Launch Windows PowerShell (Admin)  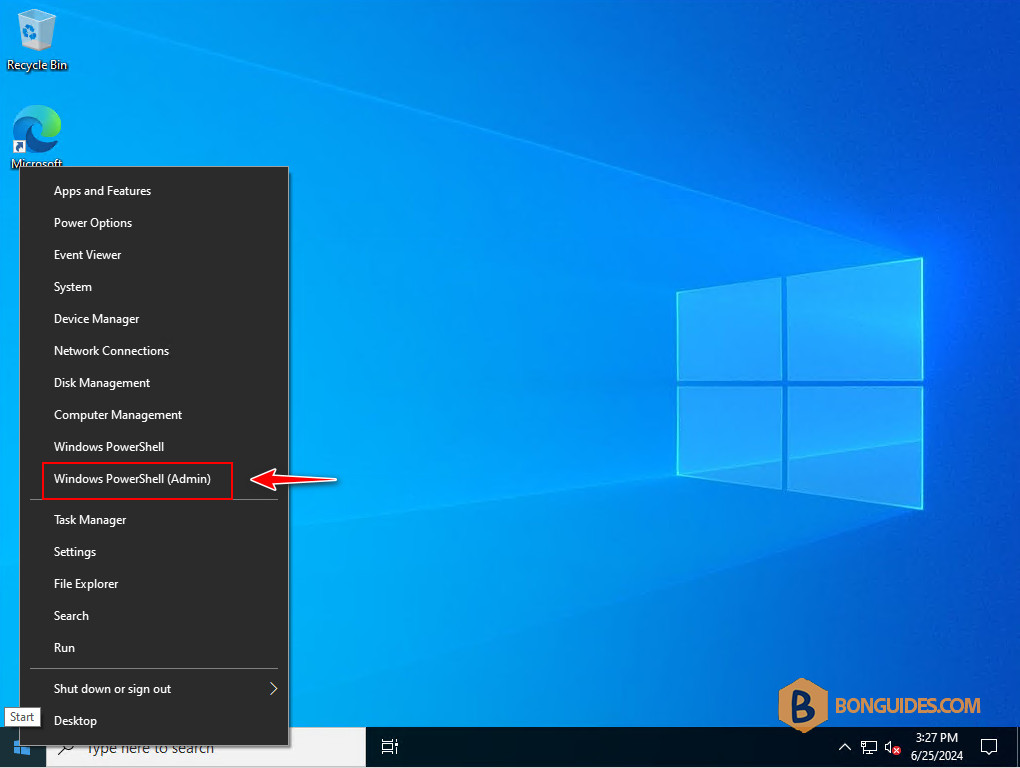tap(155, 479)
